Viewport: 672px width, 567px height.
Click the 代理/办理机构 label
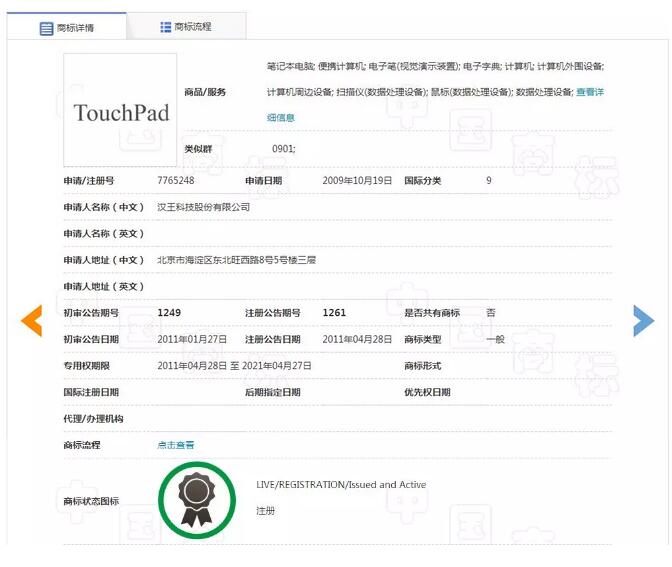pyautogui.click(x=93, y=419)
